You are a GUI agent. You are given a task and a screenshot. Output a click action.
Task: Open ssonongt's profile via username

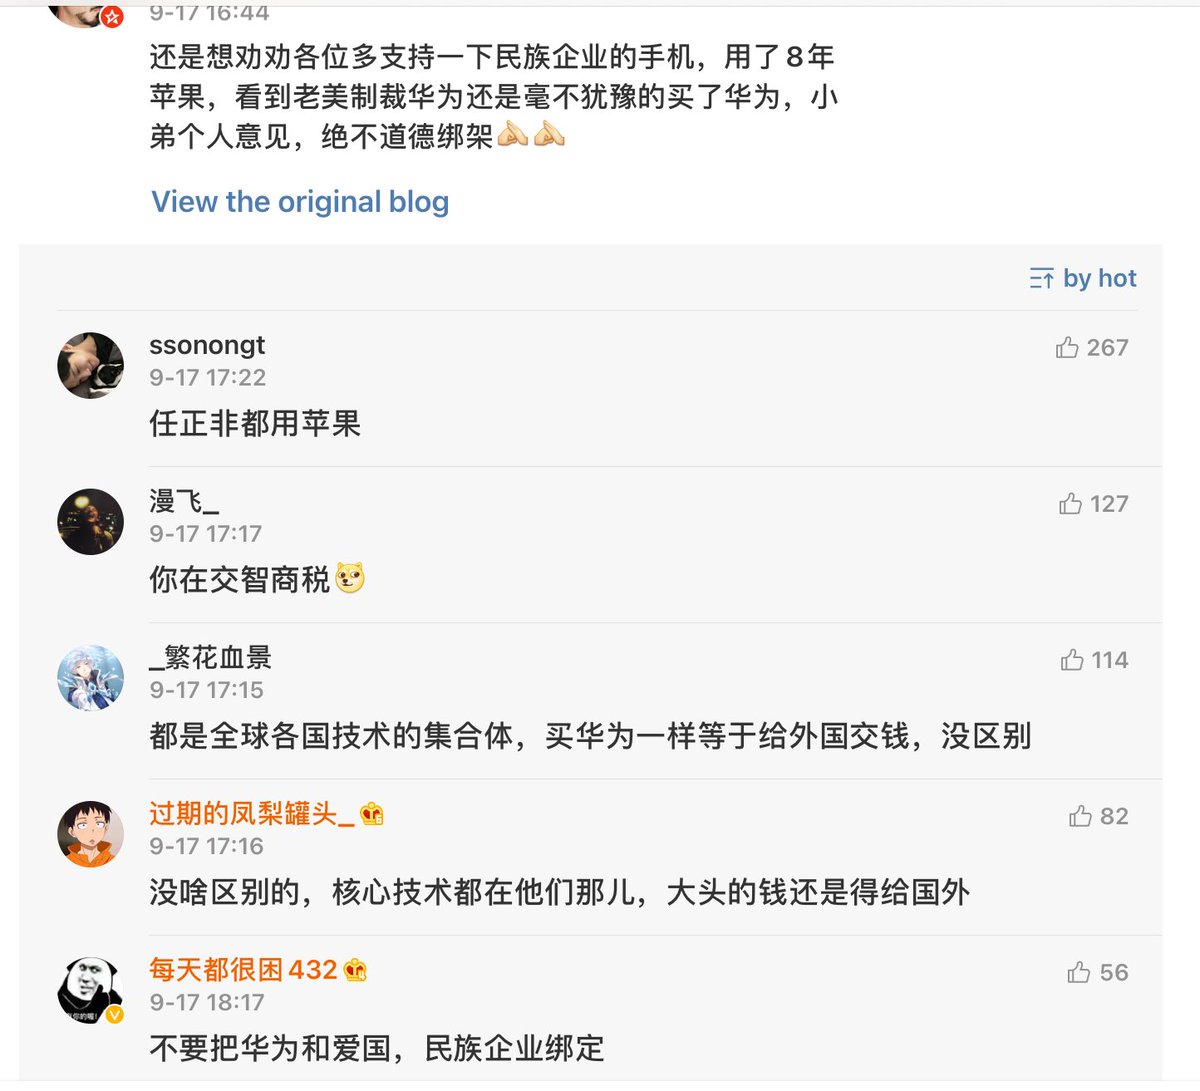[207, 345]
